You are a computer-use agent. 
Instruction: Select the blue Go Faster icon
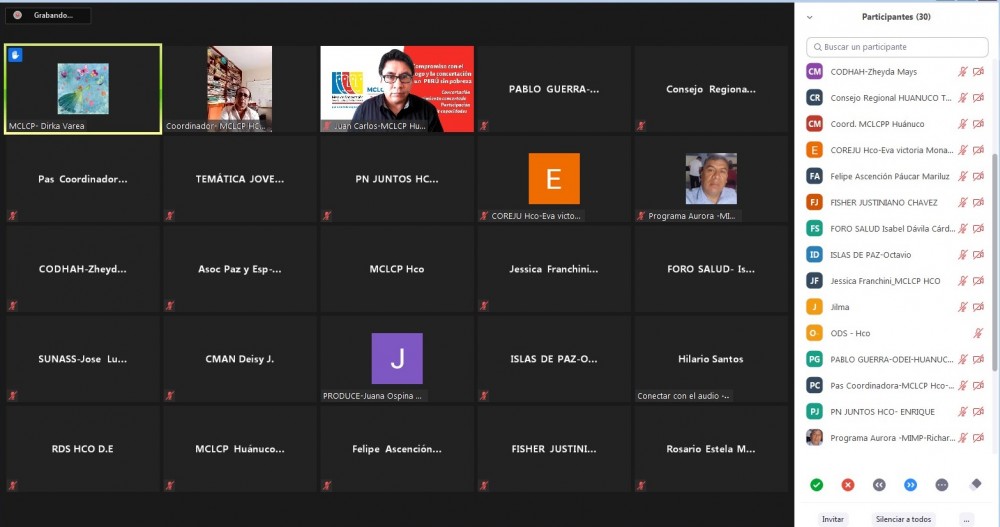[910, 485]
